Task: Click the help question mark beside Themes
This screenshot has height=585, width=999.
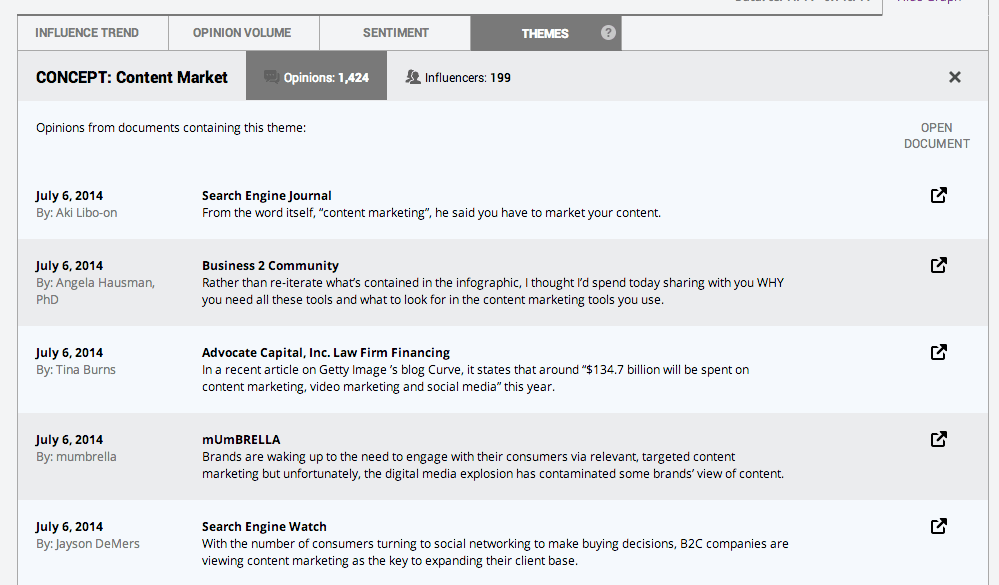Action: (608, 33)
